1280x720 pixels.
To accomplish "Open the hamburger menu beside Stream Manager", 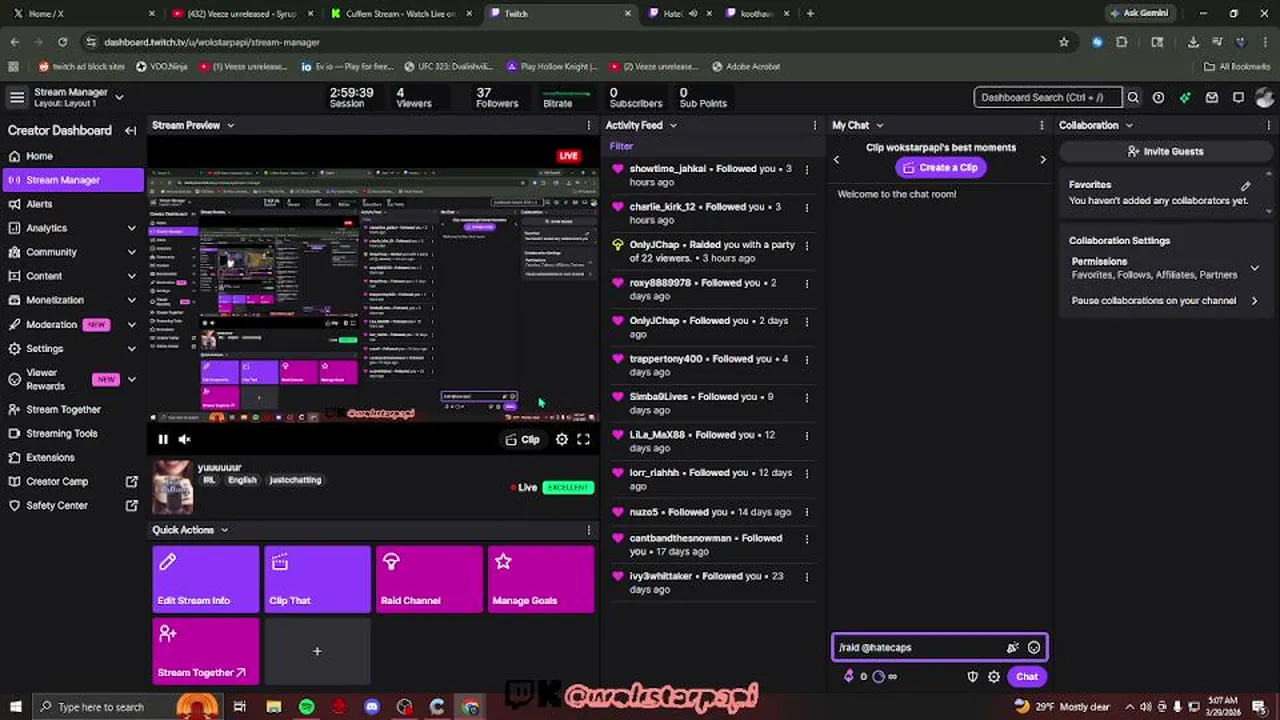I will (16, 97).
